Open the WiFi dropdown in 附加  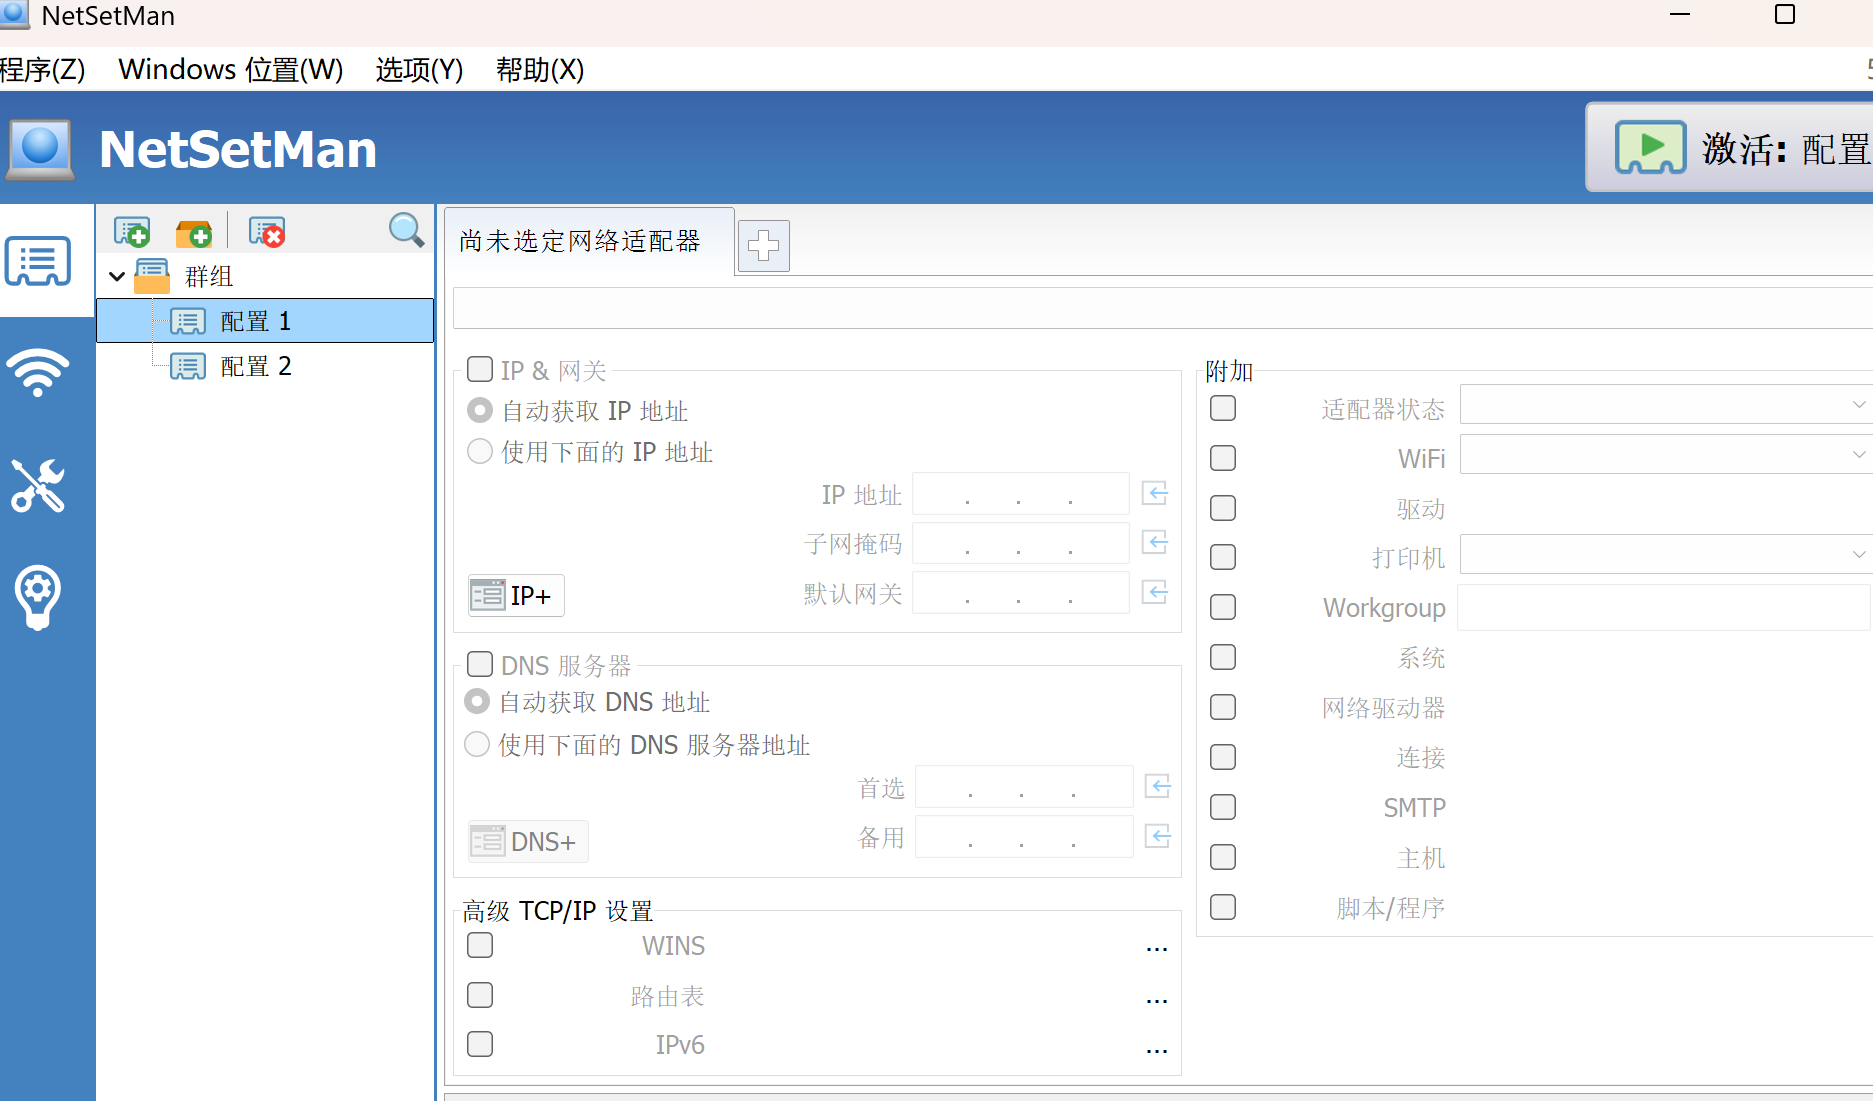(x=1666, y=454)
